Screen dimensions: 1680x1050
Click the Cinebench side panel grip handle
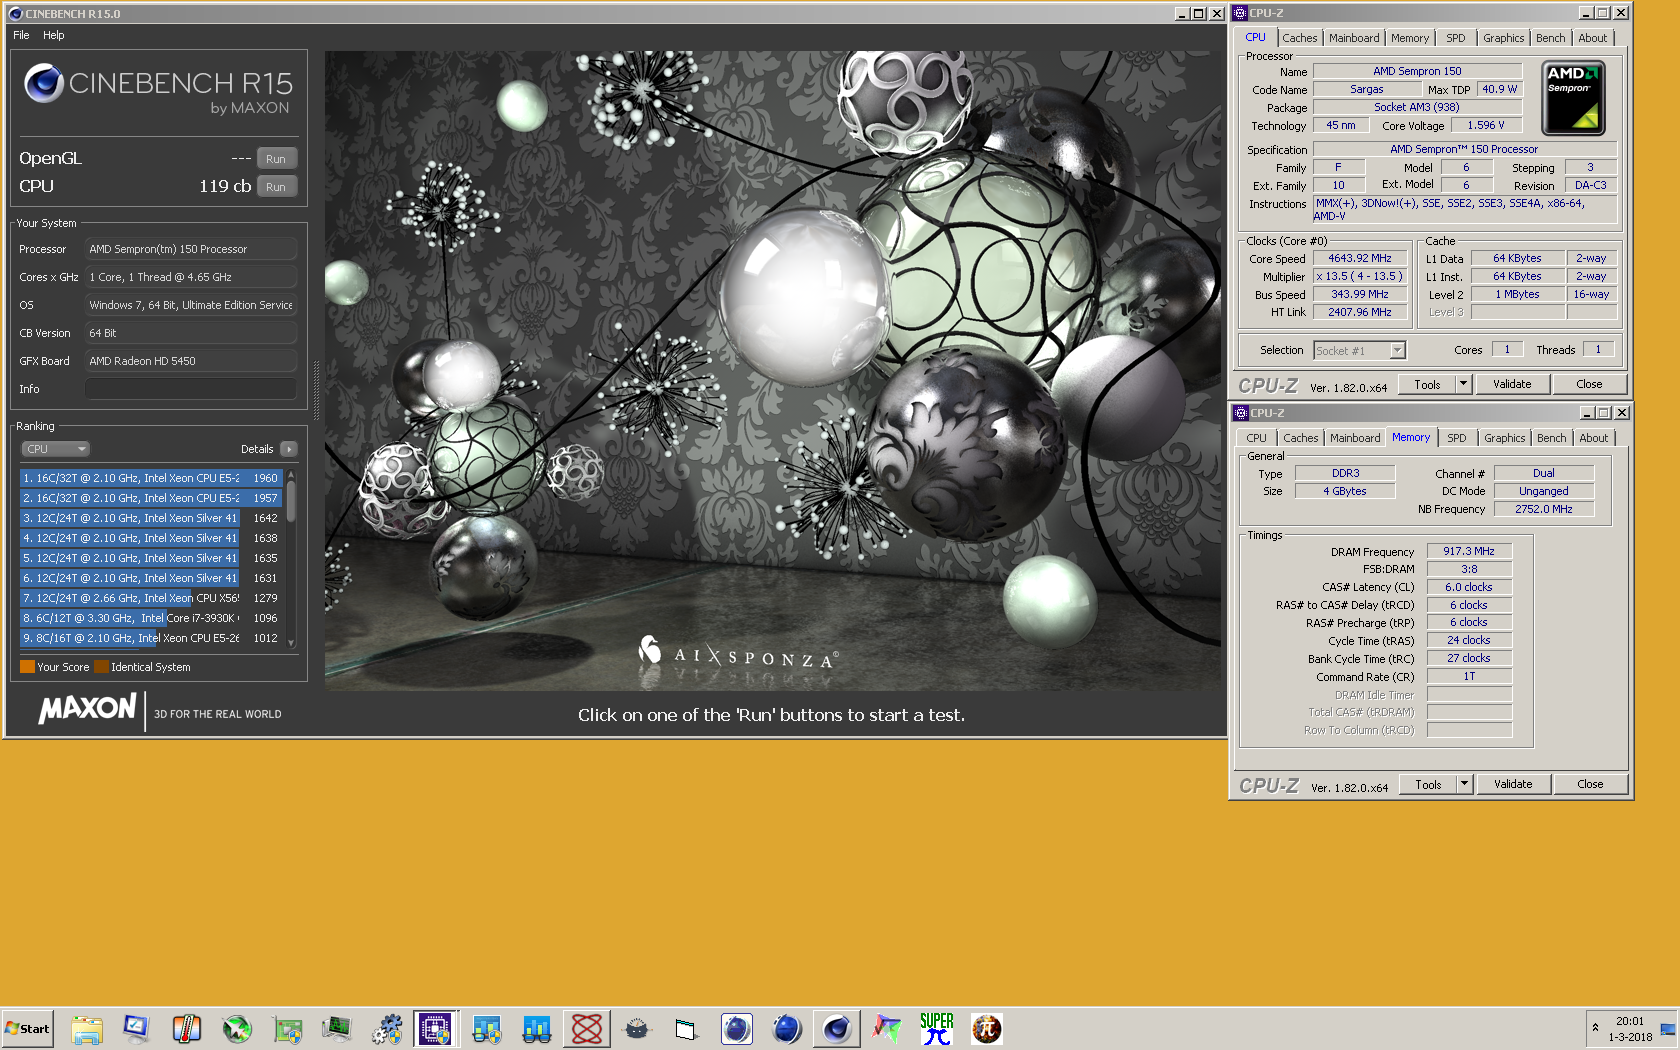[x=317, y=390]
